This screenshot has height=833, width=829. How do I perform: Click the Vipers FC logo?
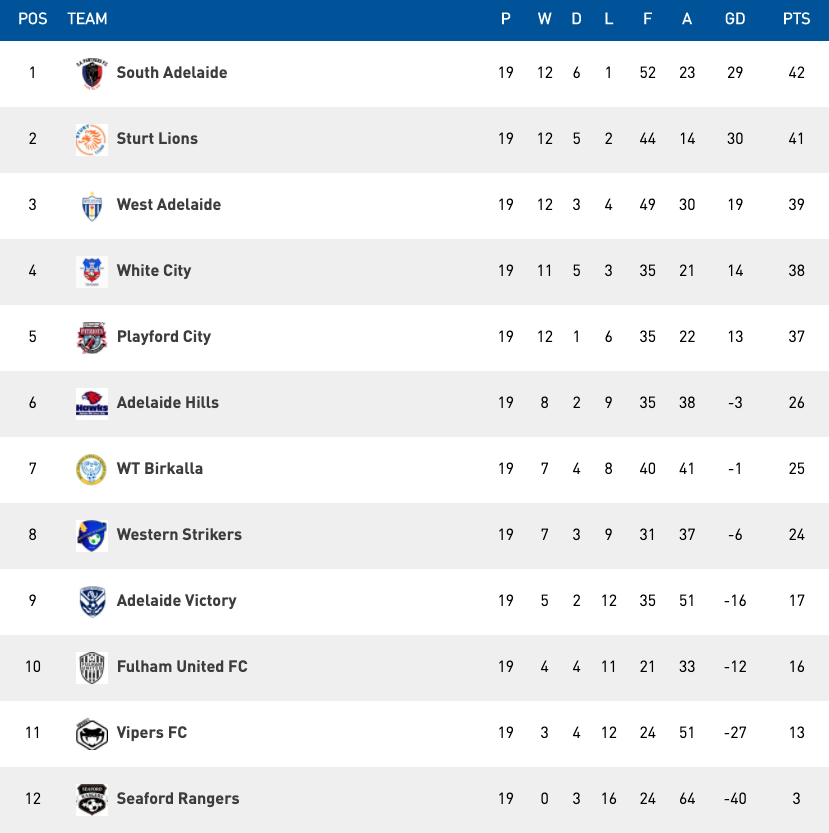click(x=91, y=733)
